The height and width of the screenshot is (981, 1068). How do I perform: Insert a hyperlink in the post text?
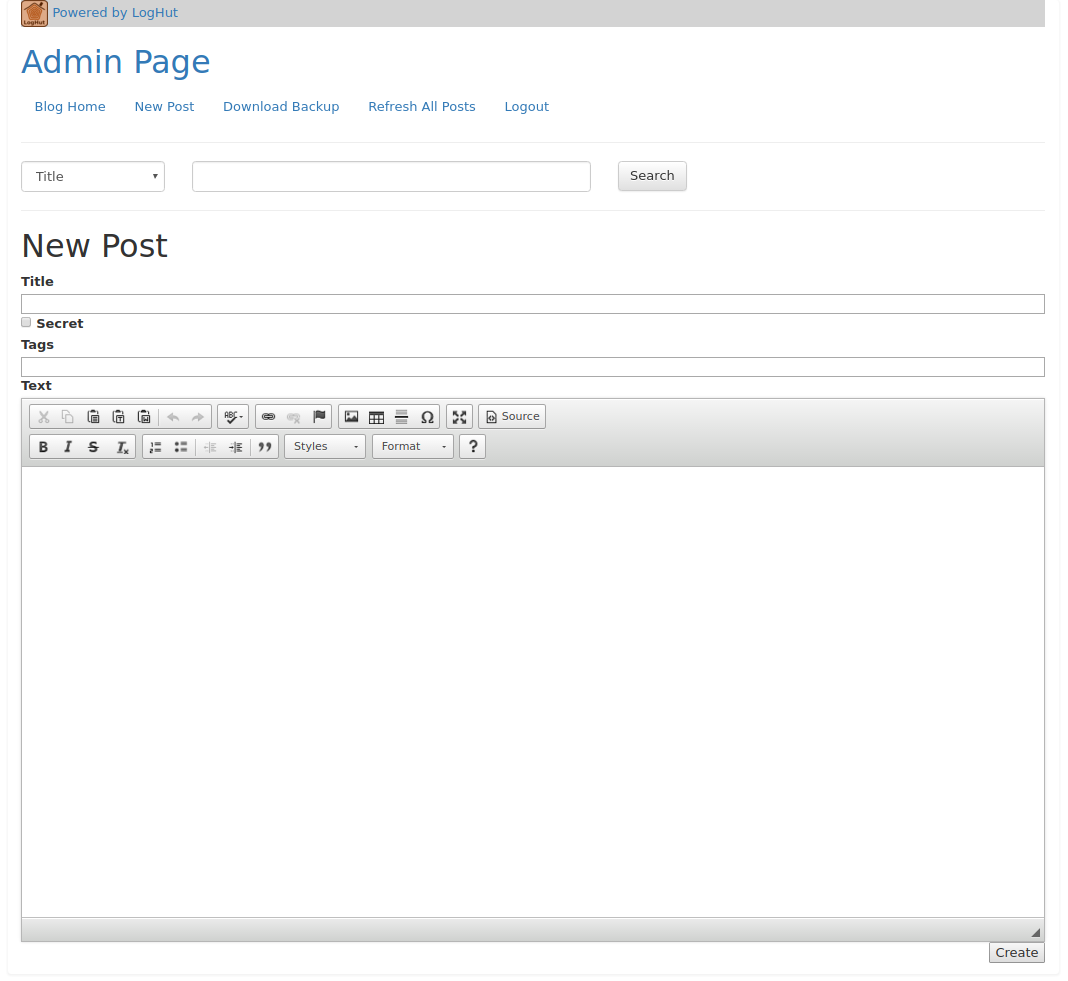(268, 416)
